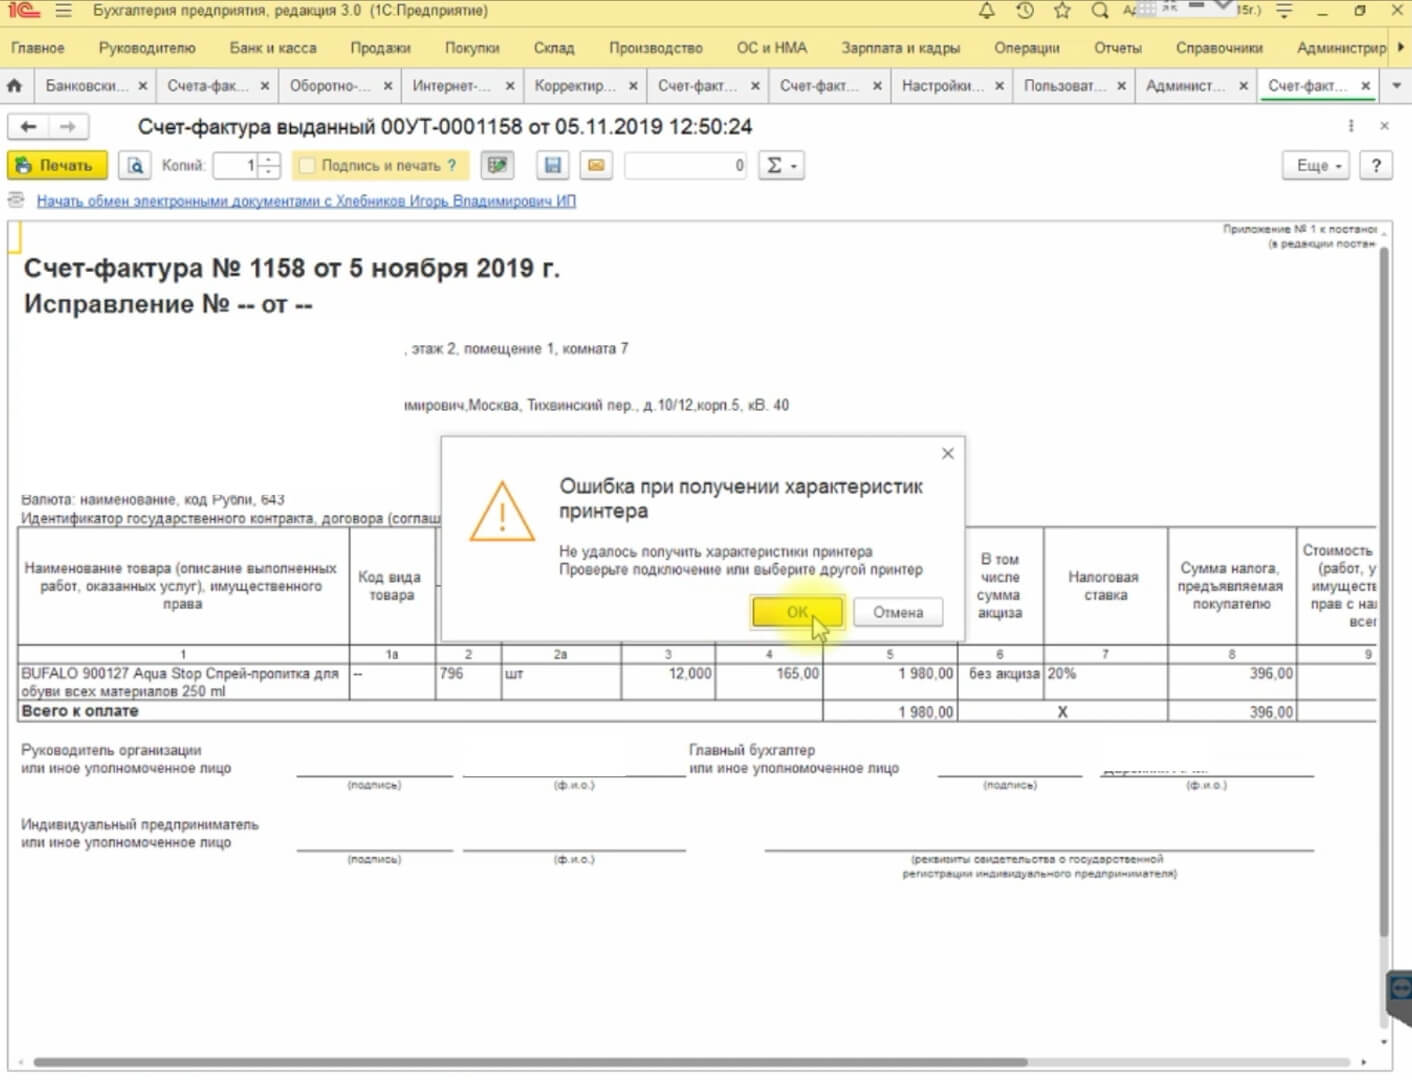The width and height of the screenshot is (1412, 1080).
Task: Click the yellow Печать button
Action: pos(57,165)
